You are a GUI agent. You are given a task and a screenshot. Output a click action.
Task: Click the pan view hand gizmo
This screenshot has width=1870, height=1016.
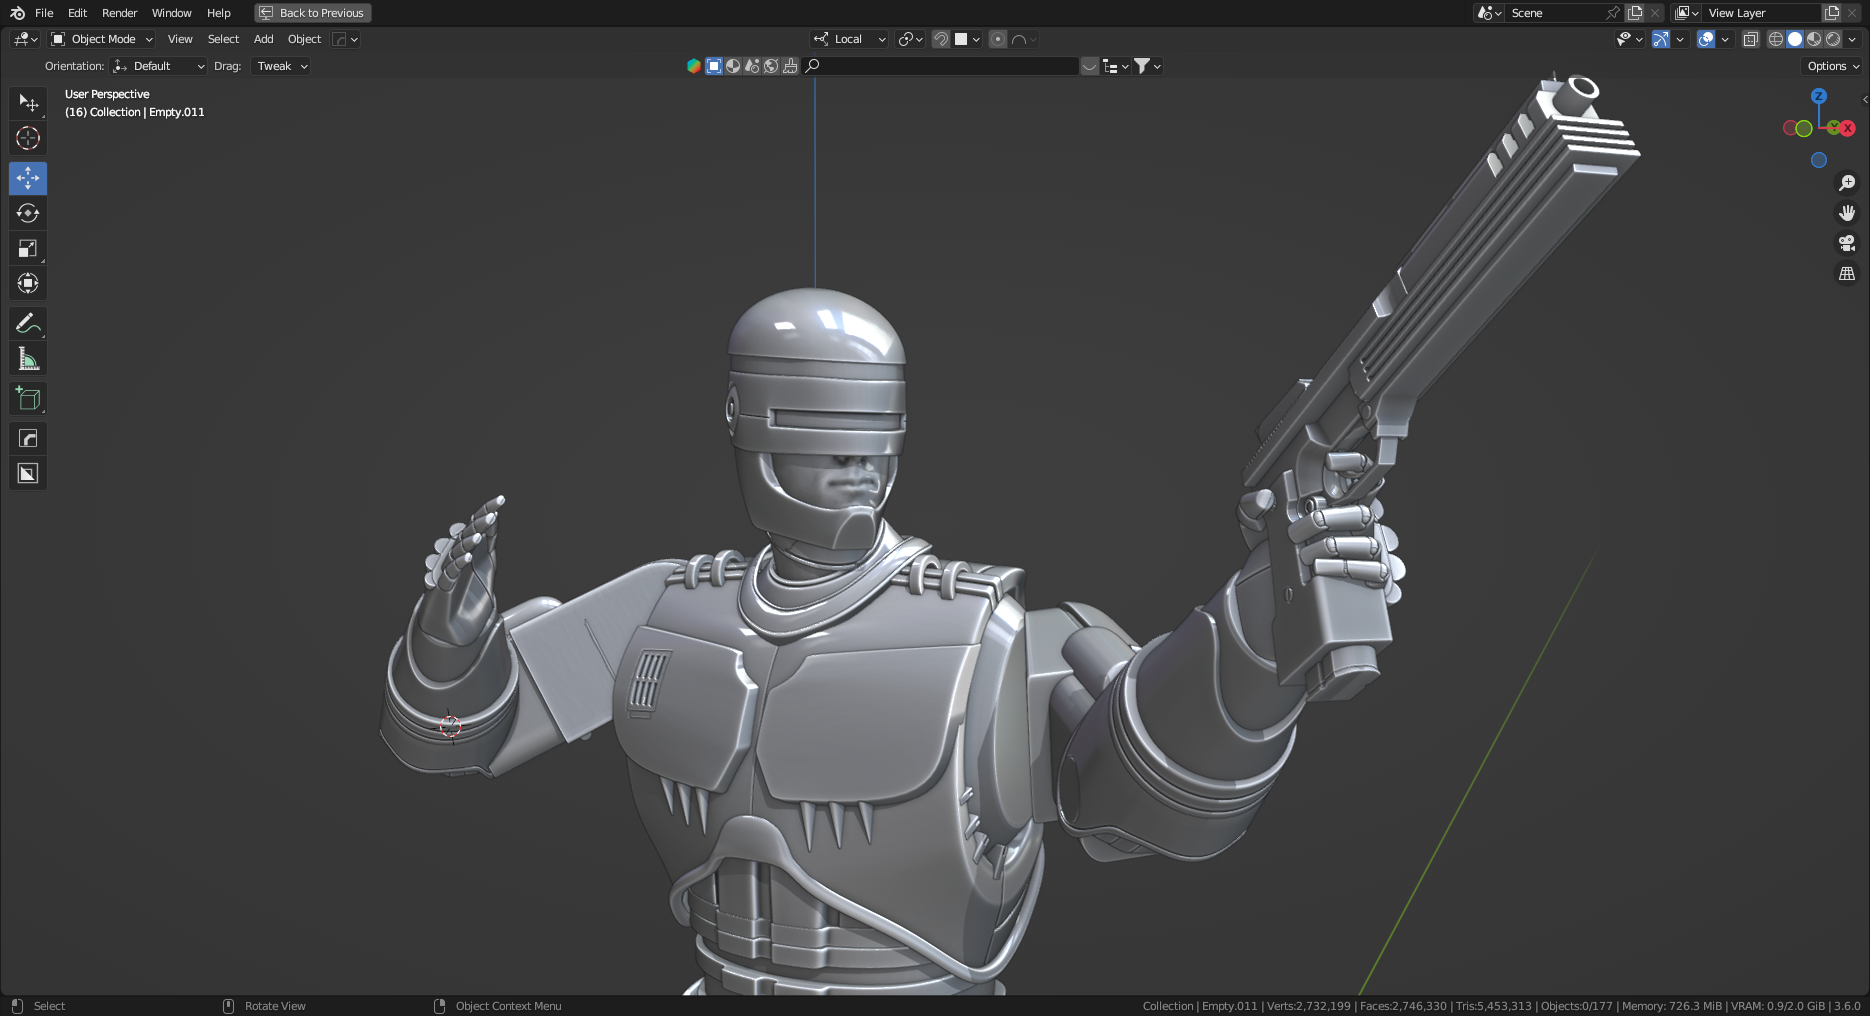click(x=1847, y=213)
